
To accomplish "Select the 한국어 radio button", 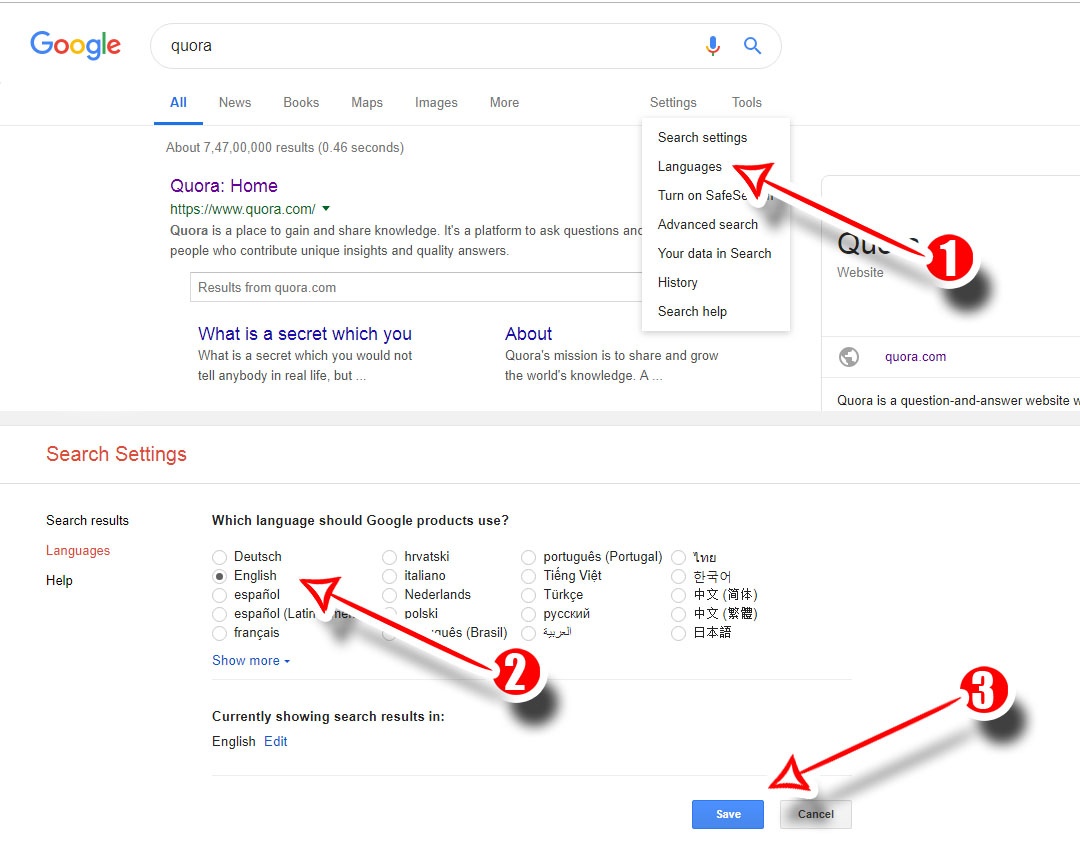I will [678, 576].
